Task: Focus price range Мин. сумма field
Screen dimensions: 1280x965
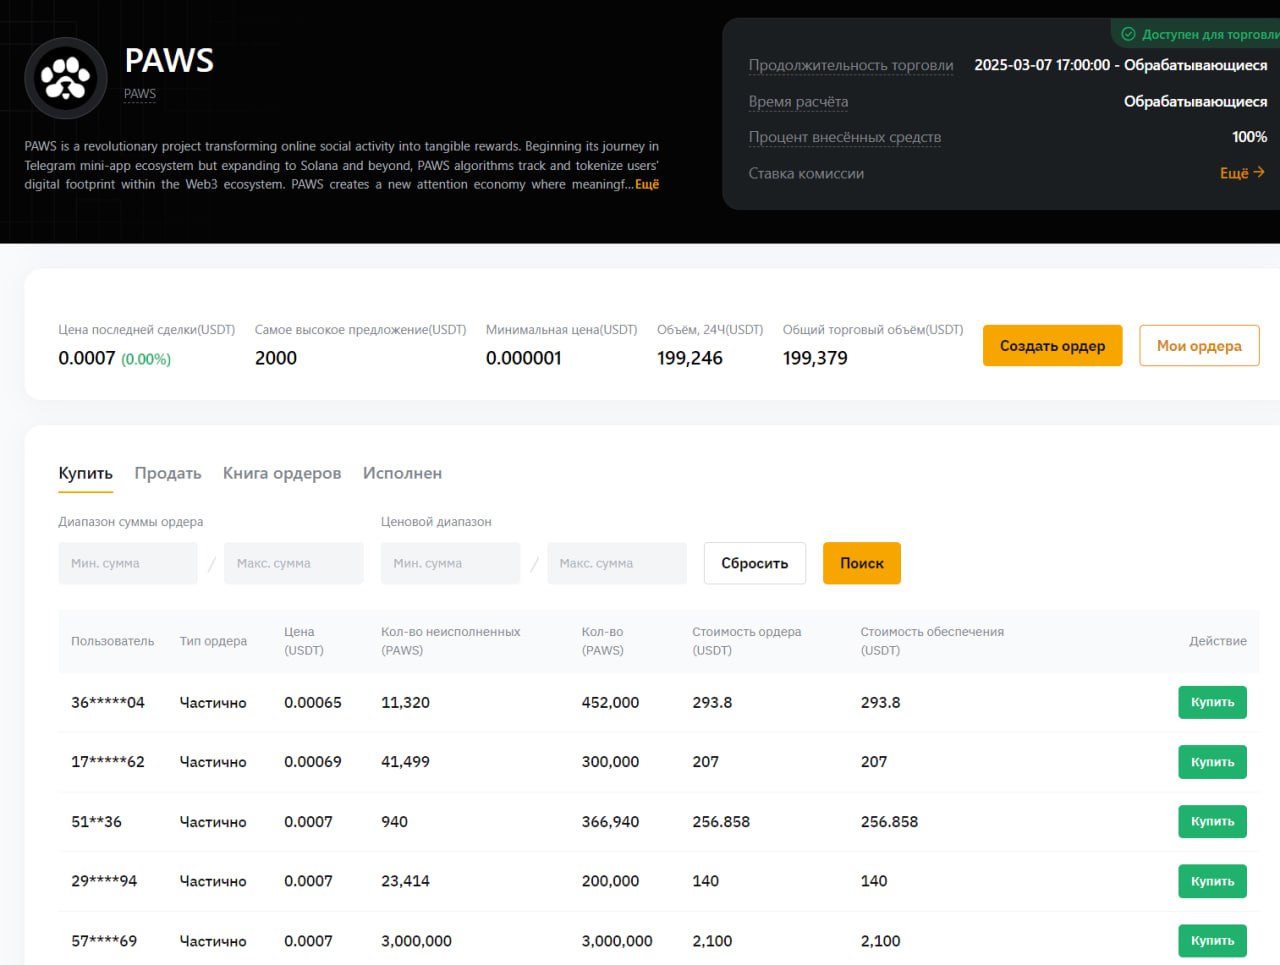Action: click(450, 563)
